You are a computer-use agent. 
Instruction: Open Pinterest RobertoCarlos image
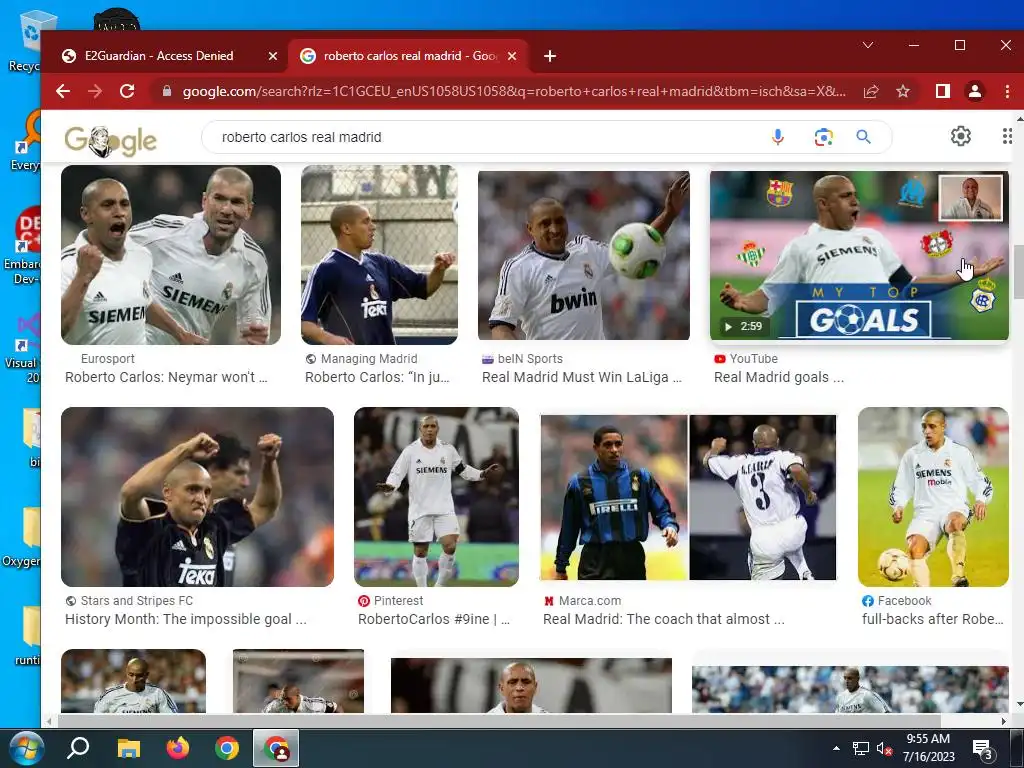pos(436,496)
